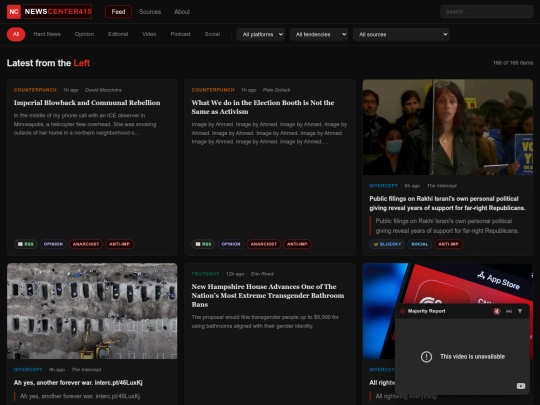Click author name Pete Dolack
The width and height of the screenshot is (540, 405).
pyautogui.click(x=277, y=90)
